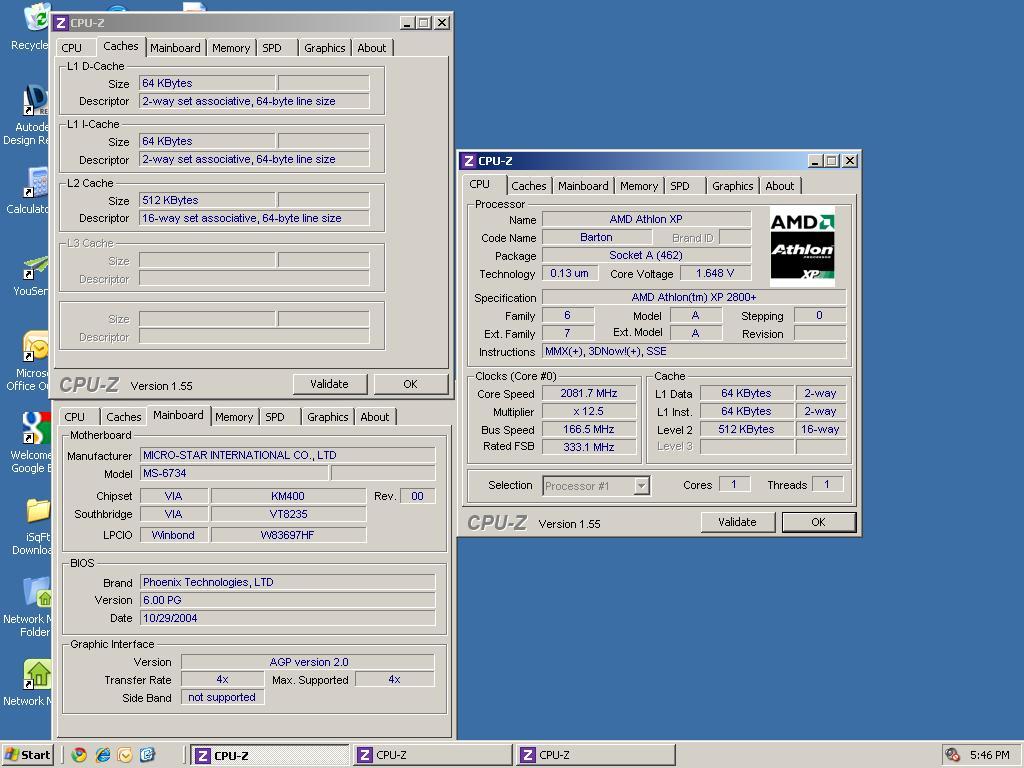This screenshot has height=768, width=1024.
Task: Click the Core Speed 2081.7 MHz value
Action: coord(589,393)
